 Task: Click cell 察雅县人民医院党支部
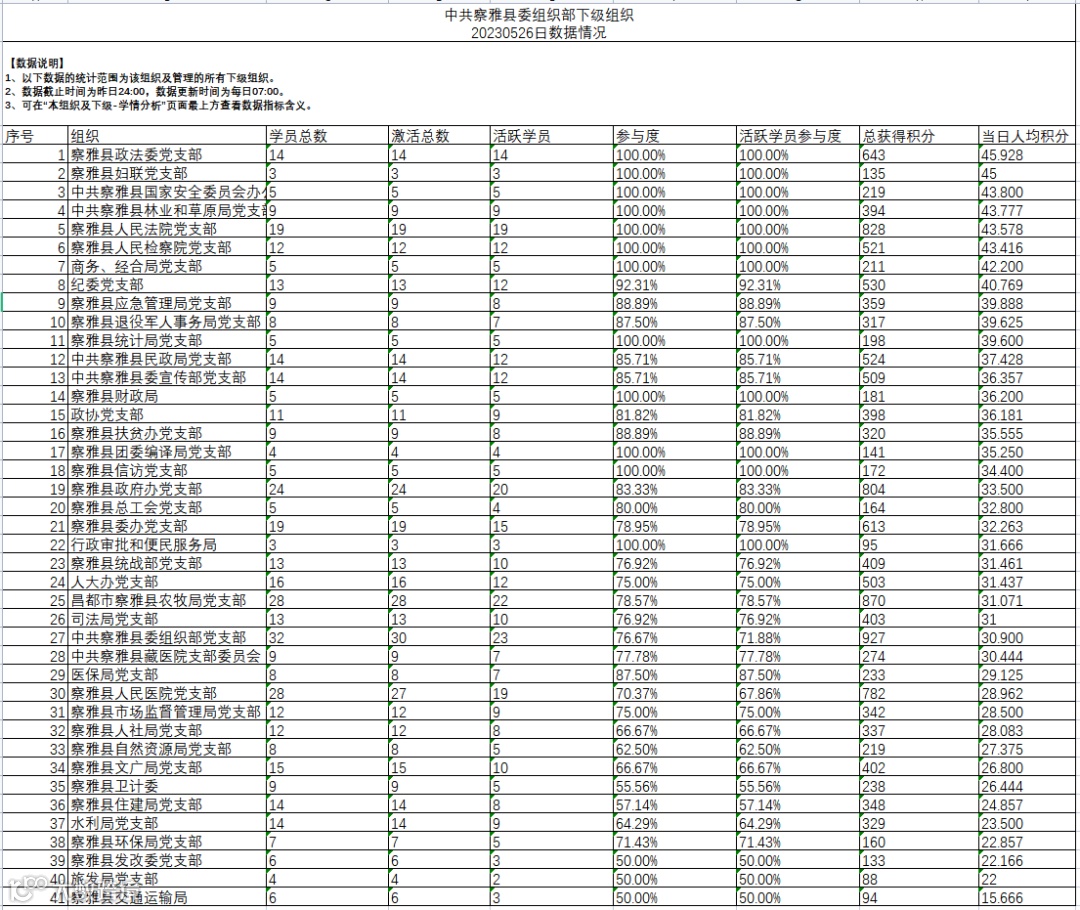167,694
